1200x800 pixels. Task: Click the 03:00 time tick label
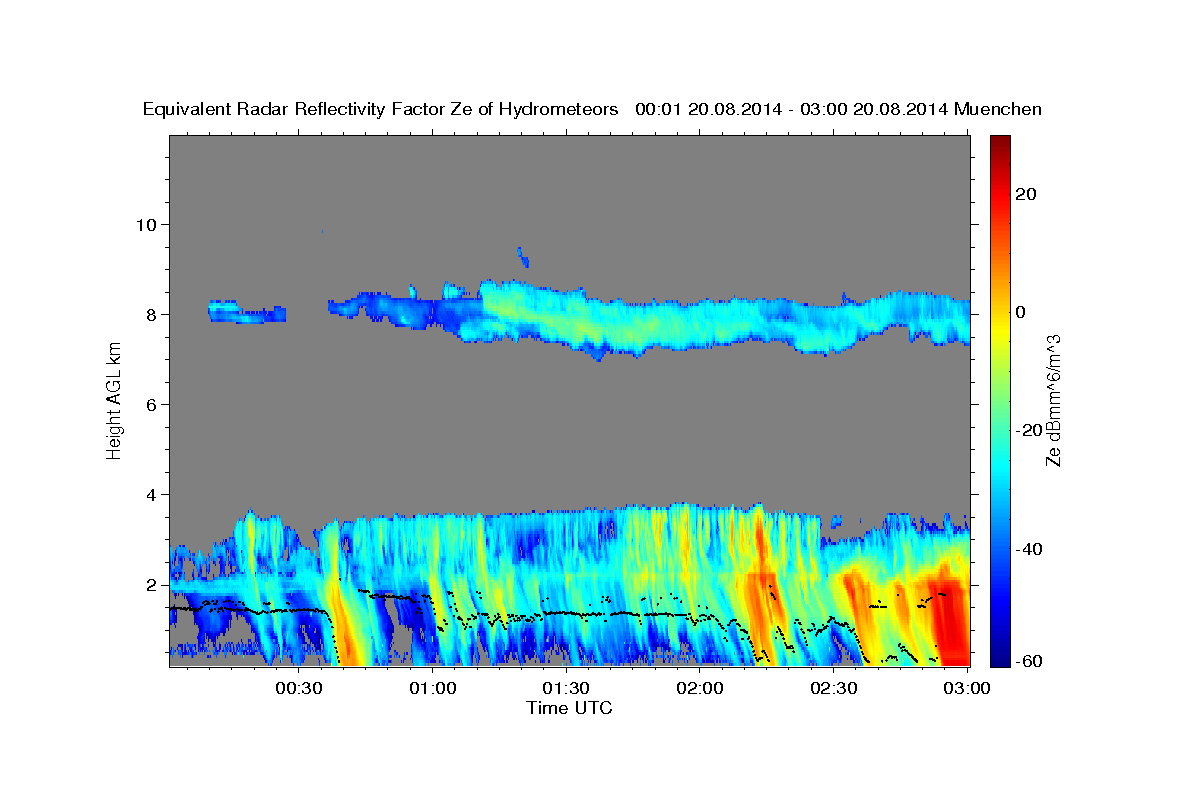pos(966,688)
